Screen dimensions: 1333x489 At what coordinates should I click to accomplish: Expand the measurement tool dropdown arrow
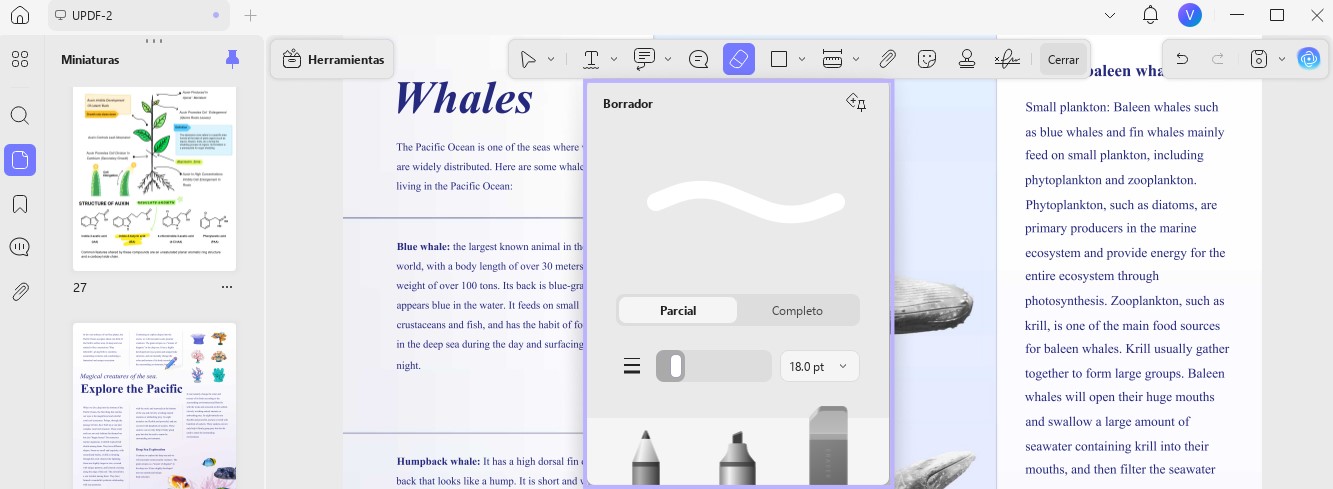(856, 60)
